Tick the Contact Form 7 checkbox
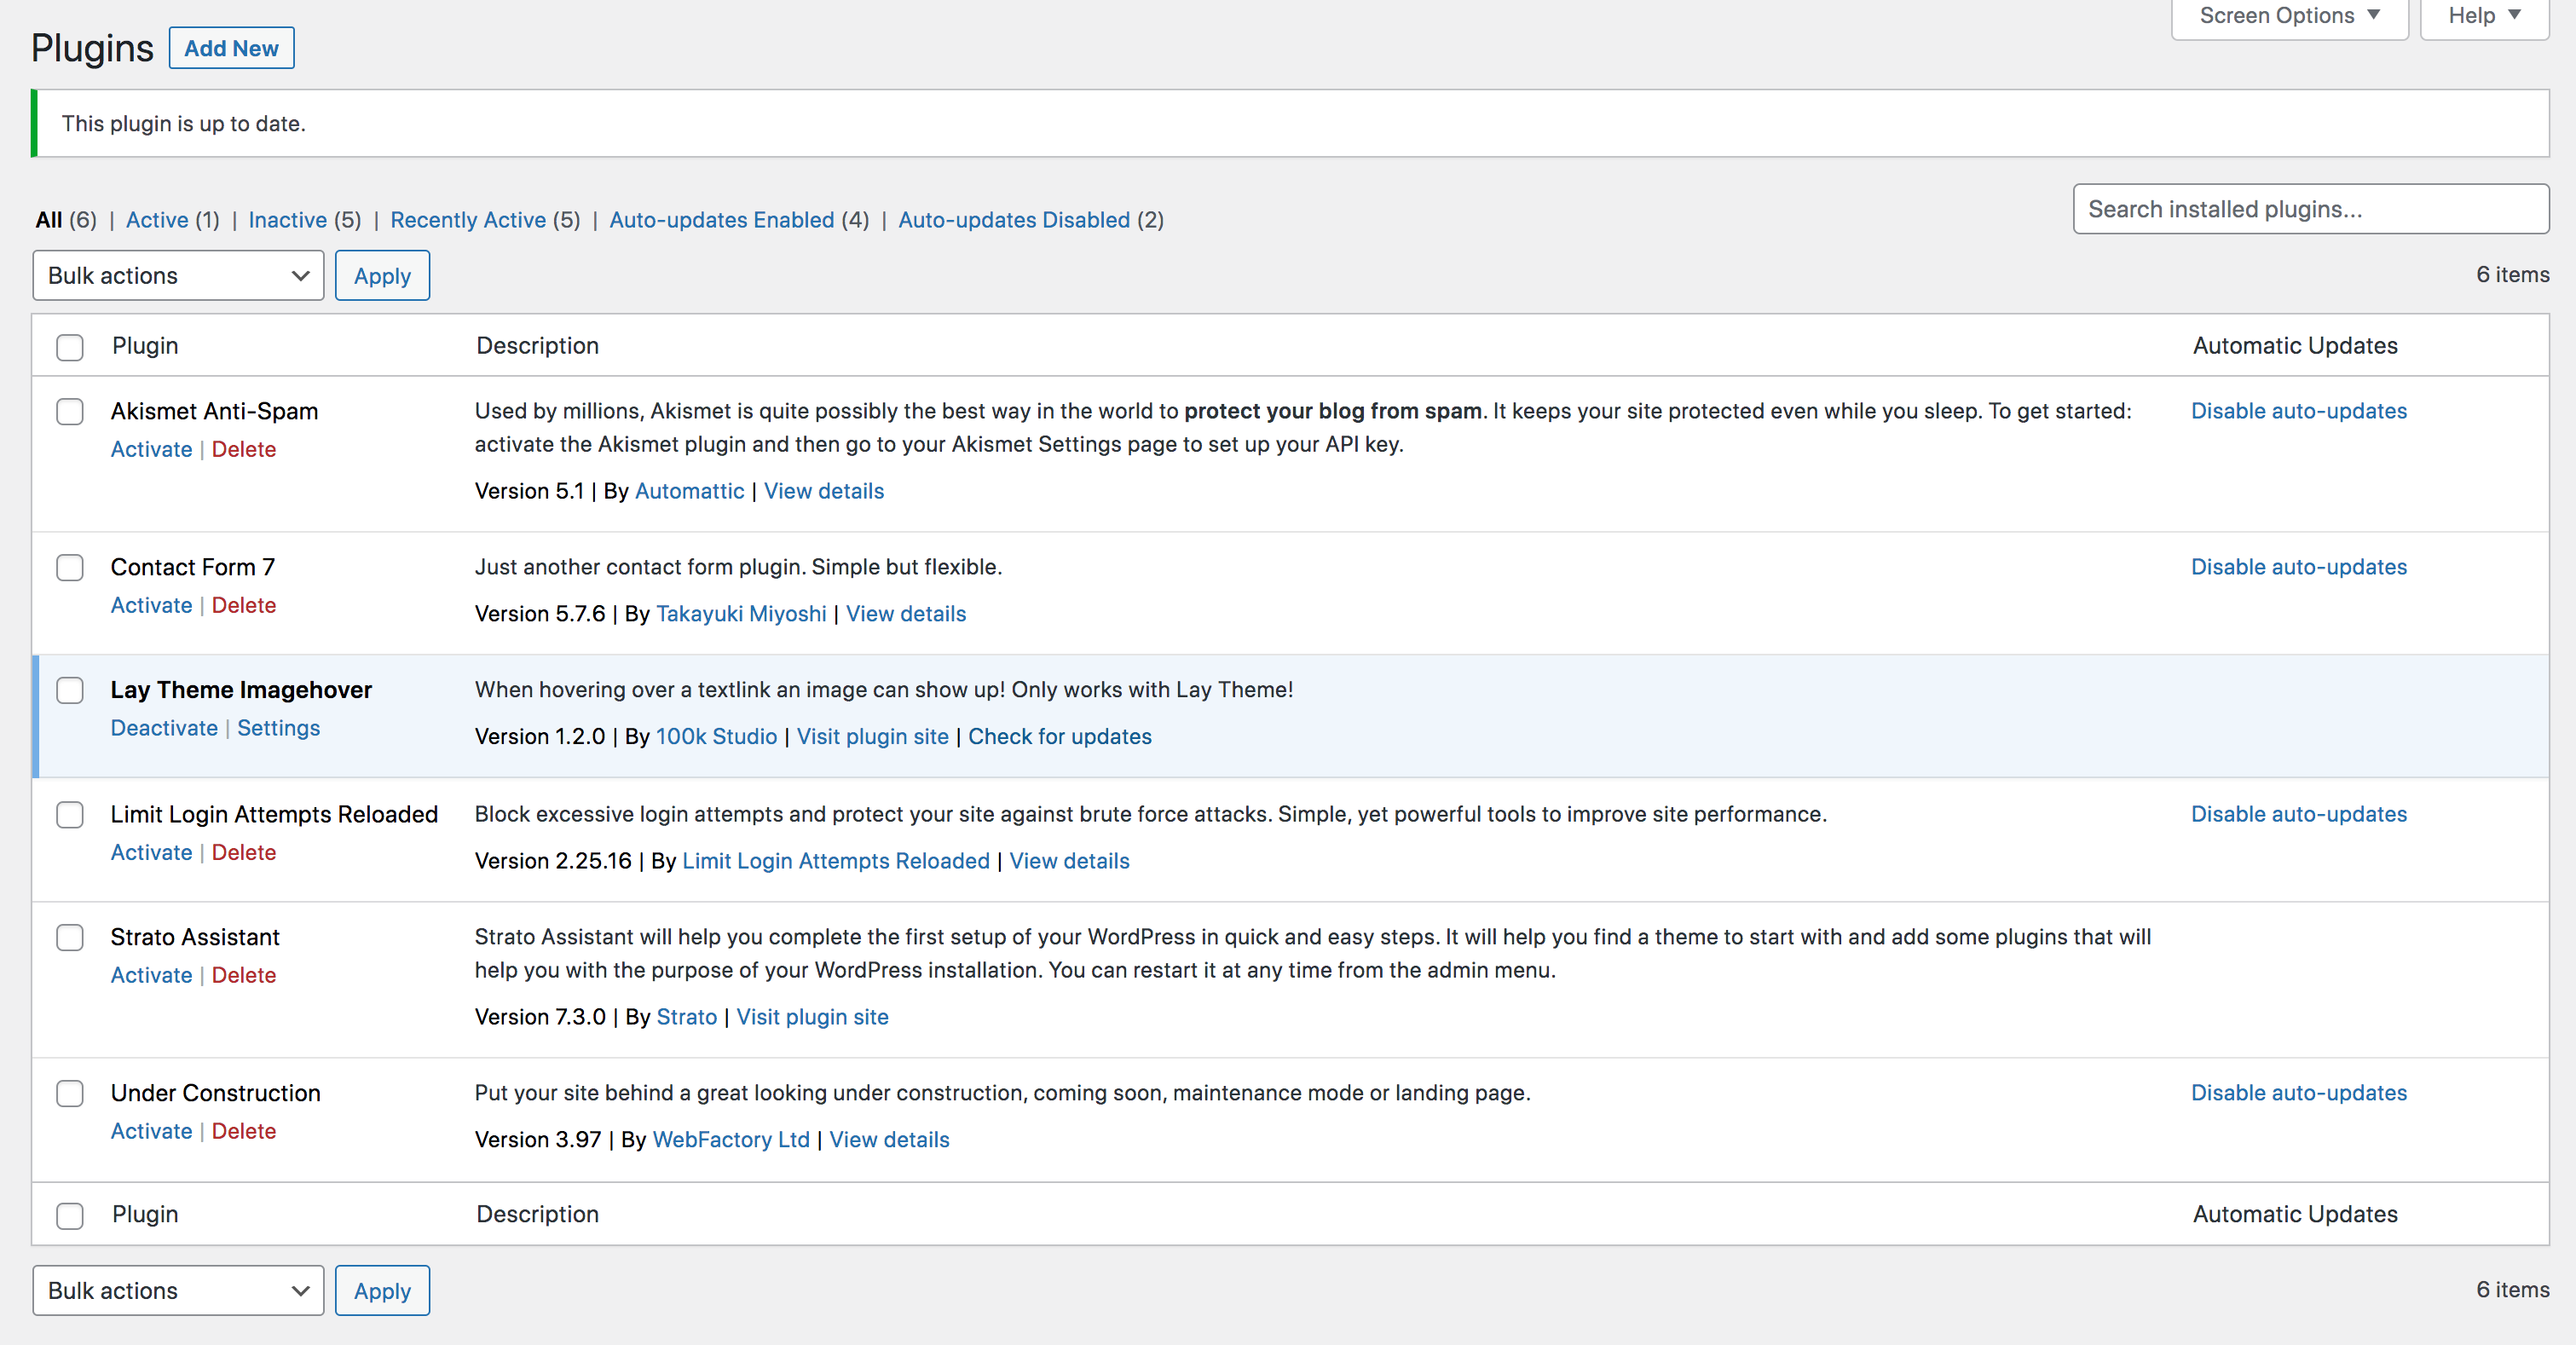Image resolution: width=2576 pixels, height=1345 pixels. [x=70, y=568]
